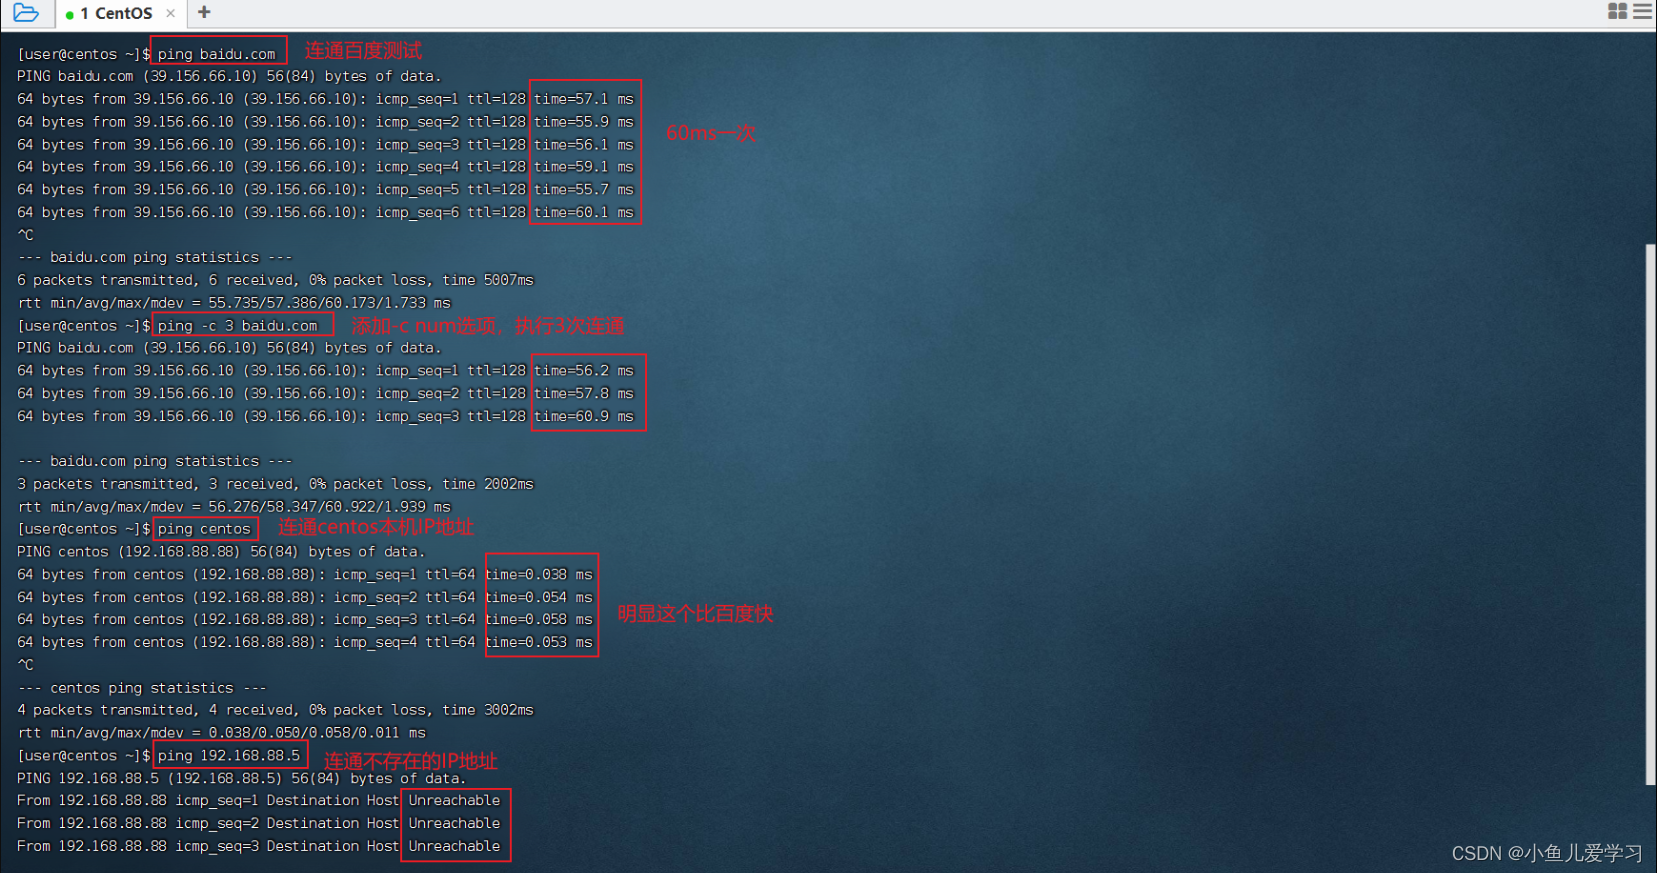Click the 'ping -c 3 baidu.com' command
The image size is (1657, 873).
[x=237, y=326]
